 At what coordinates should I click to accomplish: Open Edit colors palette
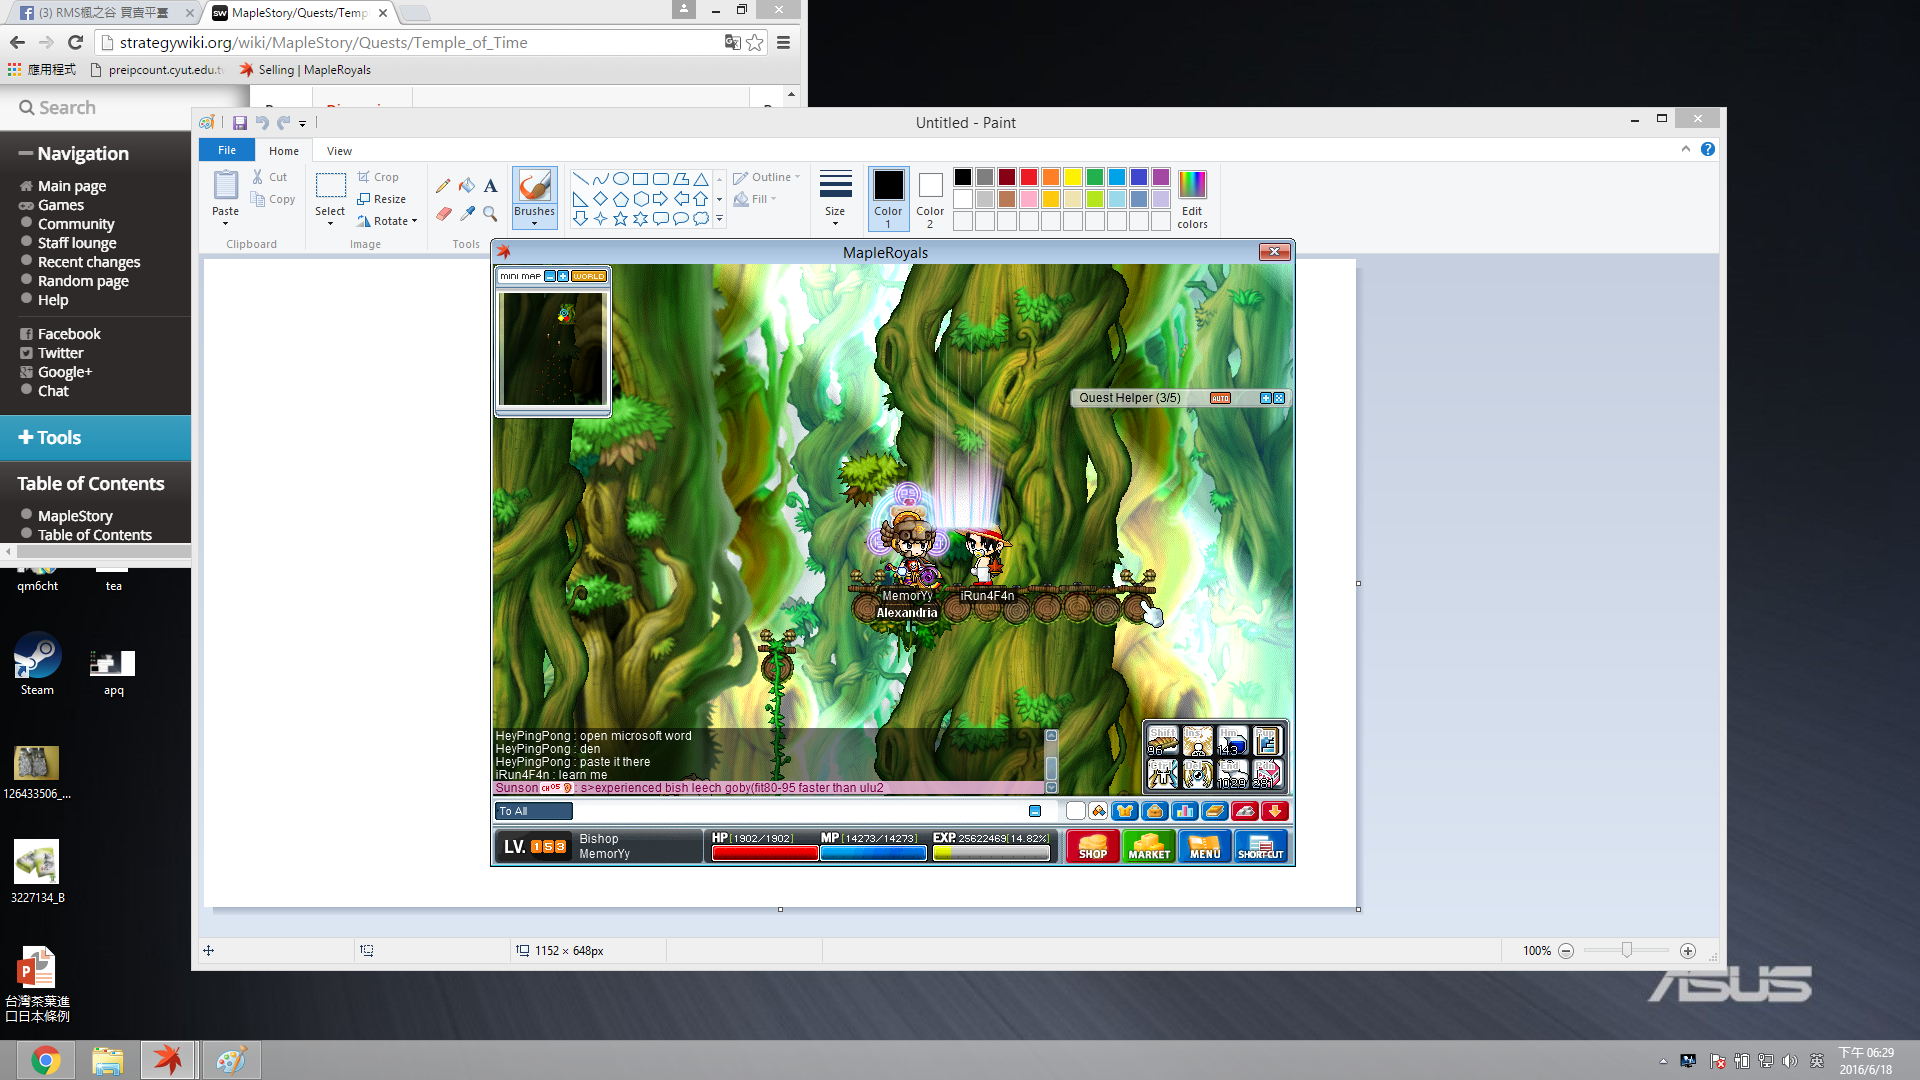pos(1192,198)
